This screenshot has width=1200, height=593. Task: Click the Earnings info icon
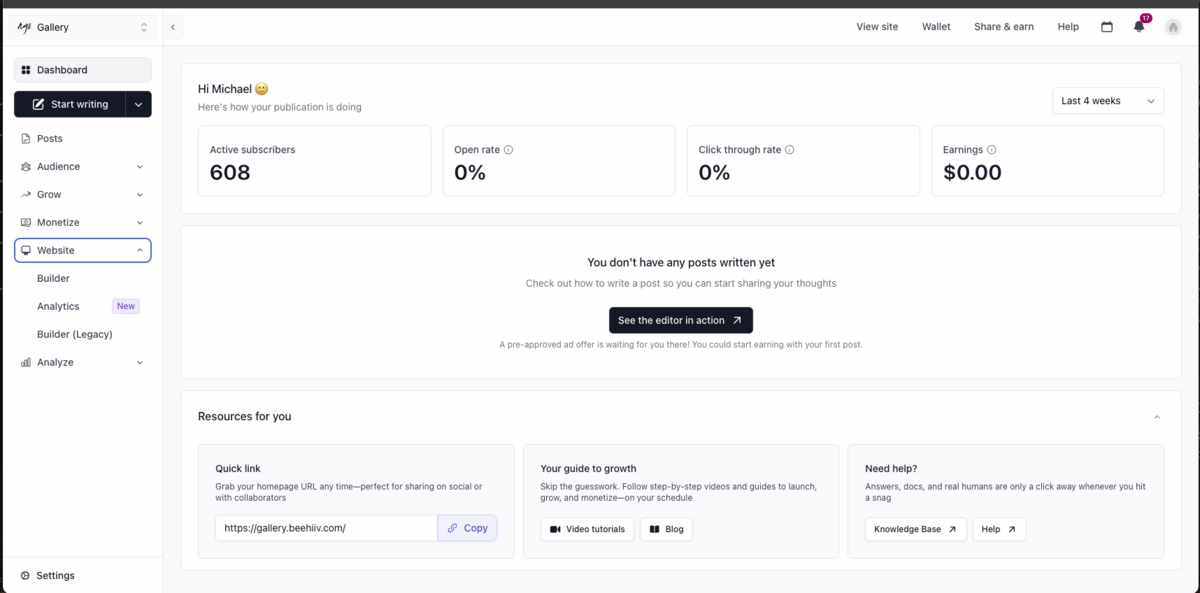(992, 150)
